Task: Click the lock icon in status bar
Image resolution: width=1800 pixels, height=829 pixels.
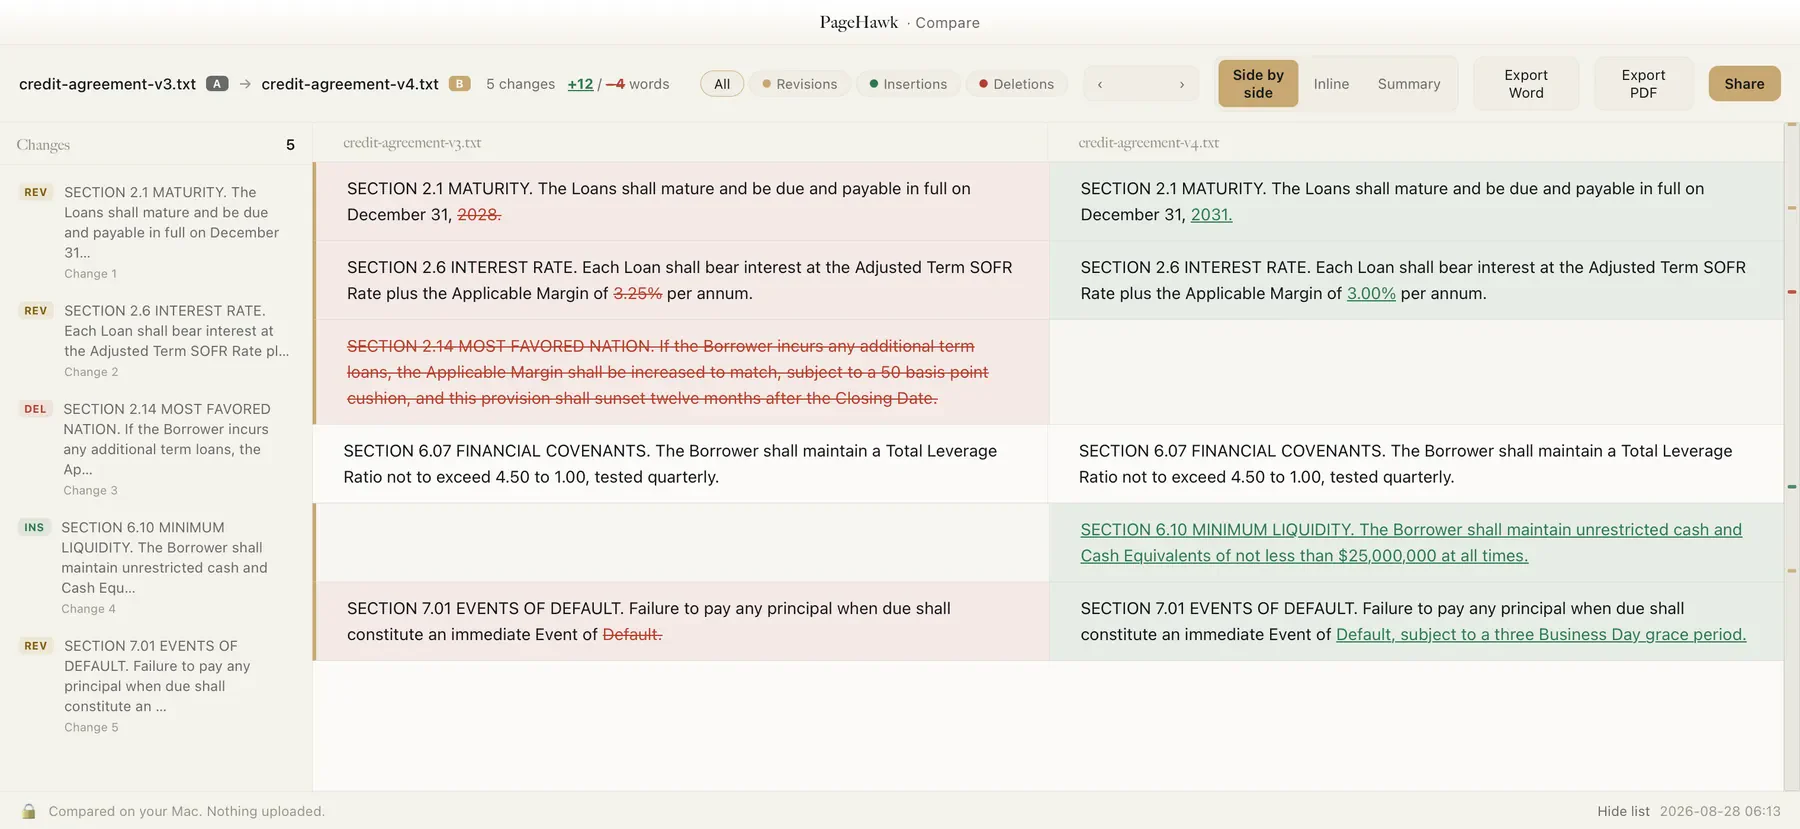Action: point(29,811)
